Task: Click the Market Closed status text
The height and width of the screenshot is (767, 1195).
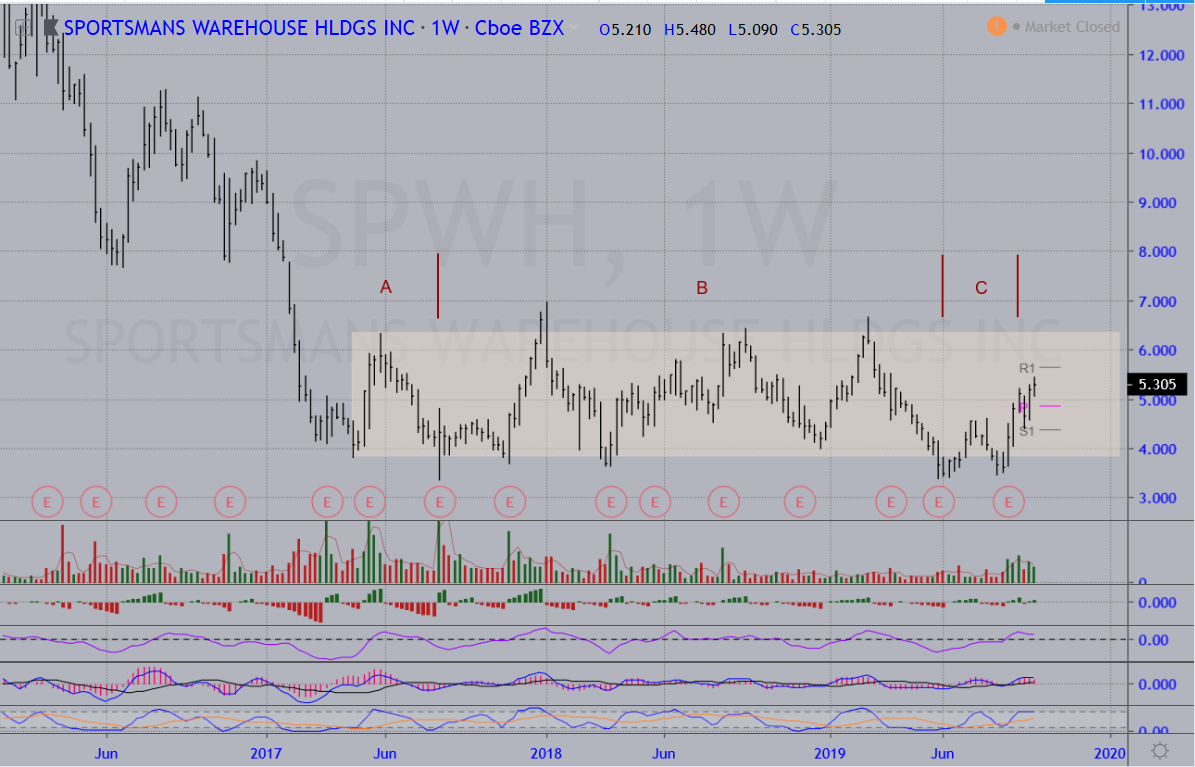Action: point(1072,27)
